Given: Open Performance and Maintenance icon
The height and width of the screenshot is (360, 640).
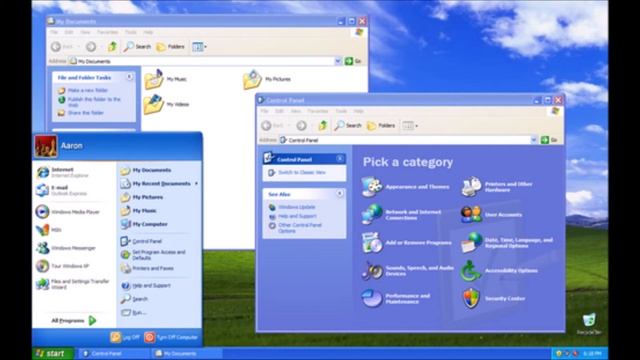Looking at the screenshot, I should tap(371, 298).
